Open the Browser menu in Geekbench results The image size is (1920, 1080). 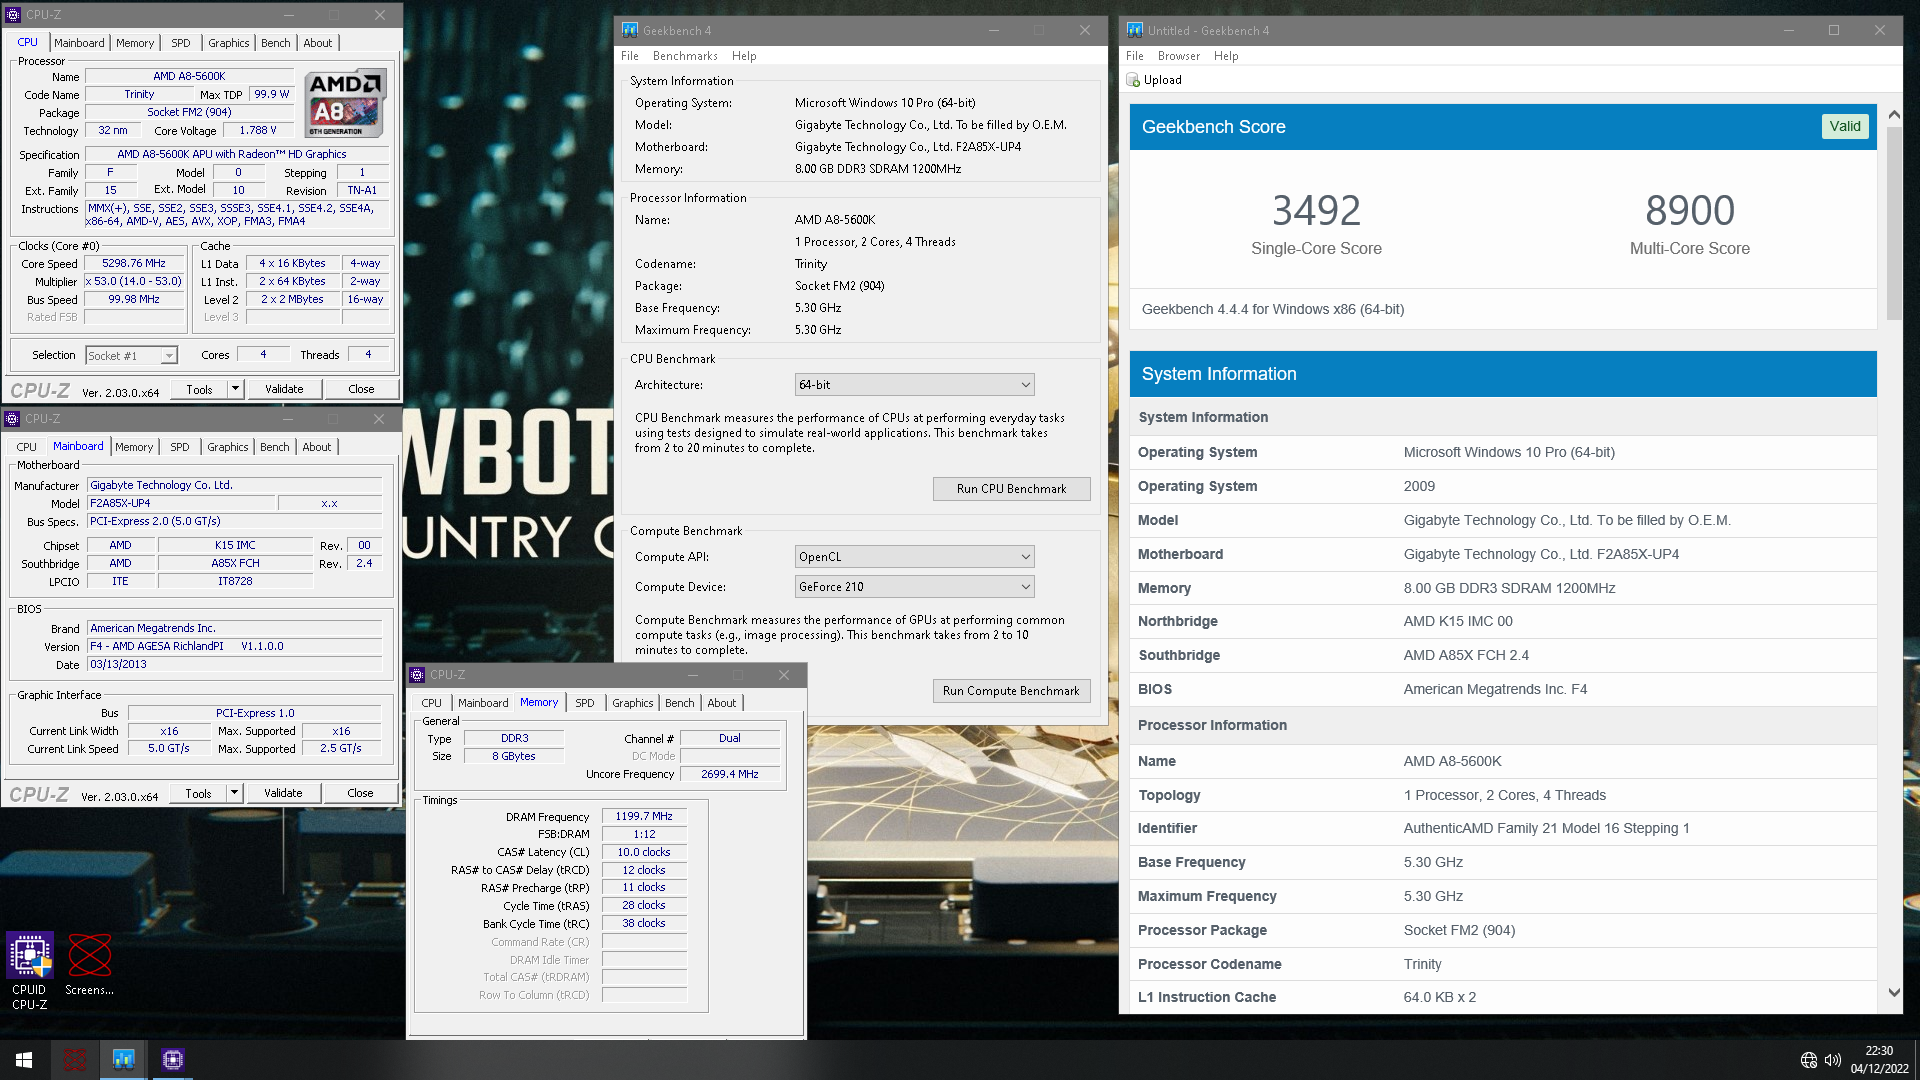click(1178, 56)
